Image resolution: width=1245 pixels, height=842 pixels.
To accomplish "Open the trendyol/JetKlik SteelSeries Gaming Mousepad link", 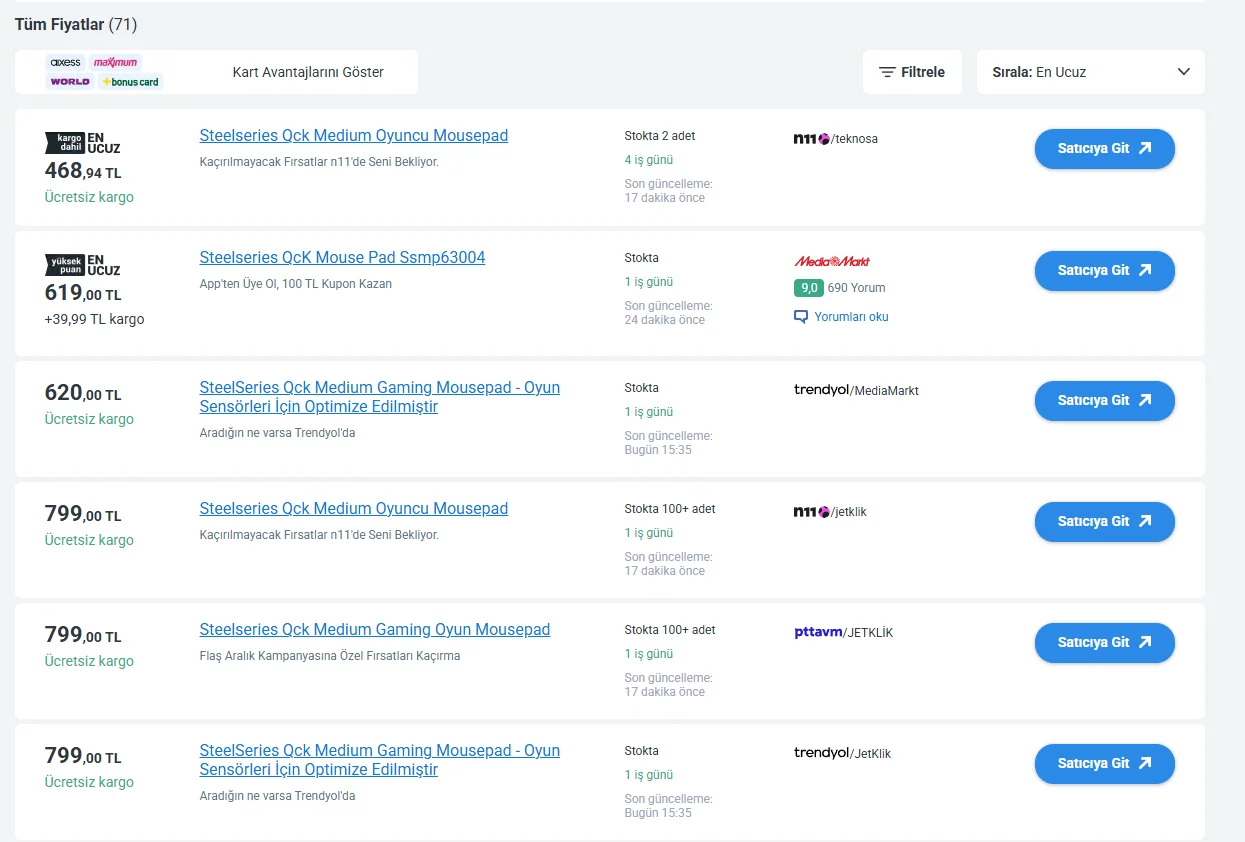I will pos(380,760).
